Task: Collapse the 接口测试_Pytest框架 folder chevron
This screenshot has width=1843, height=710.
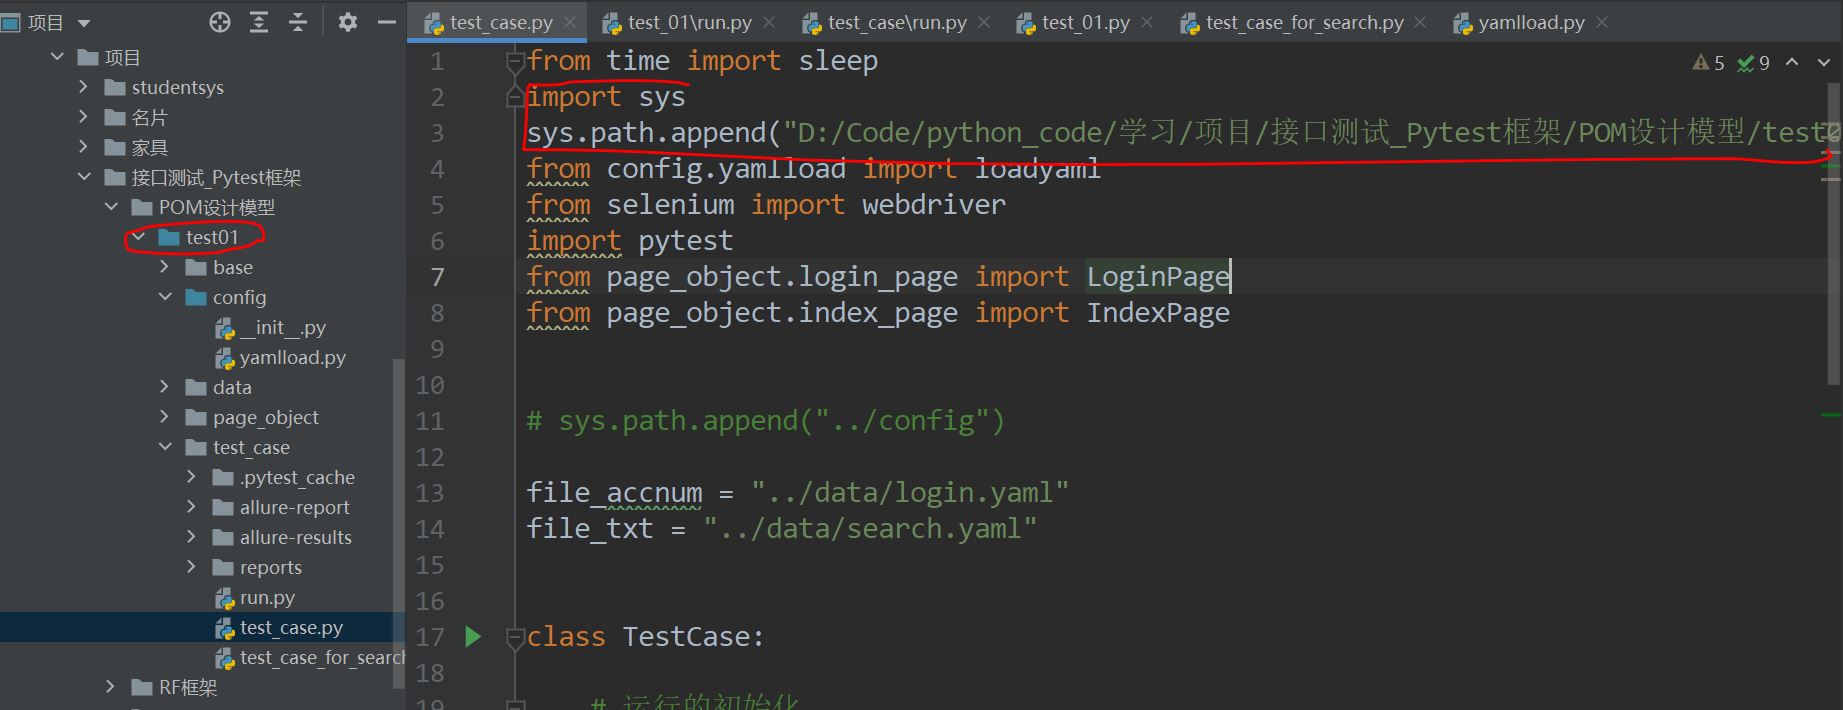Action: pyautogui.click(x=84, y=178)
